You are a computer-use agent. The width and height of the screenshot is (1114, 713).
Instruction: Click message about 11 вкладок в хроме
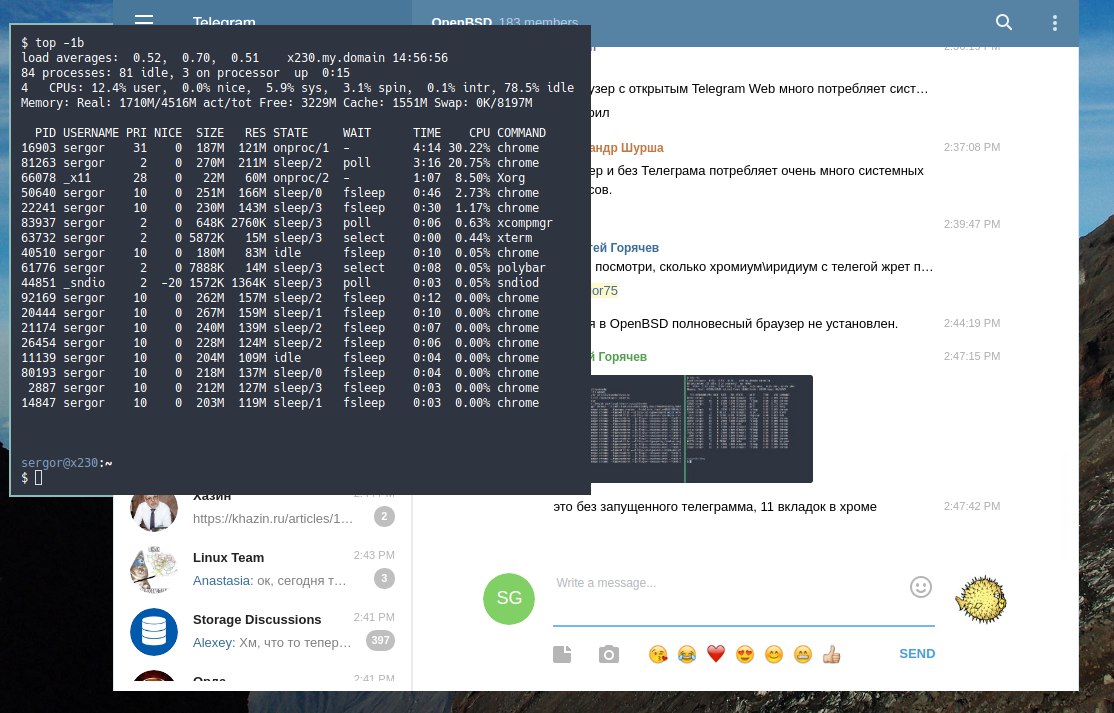715,507
